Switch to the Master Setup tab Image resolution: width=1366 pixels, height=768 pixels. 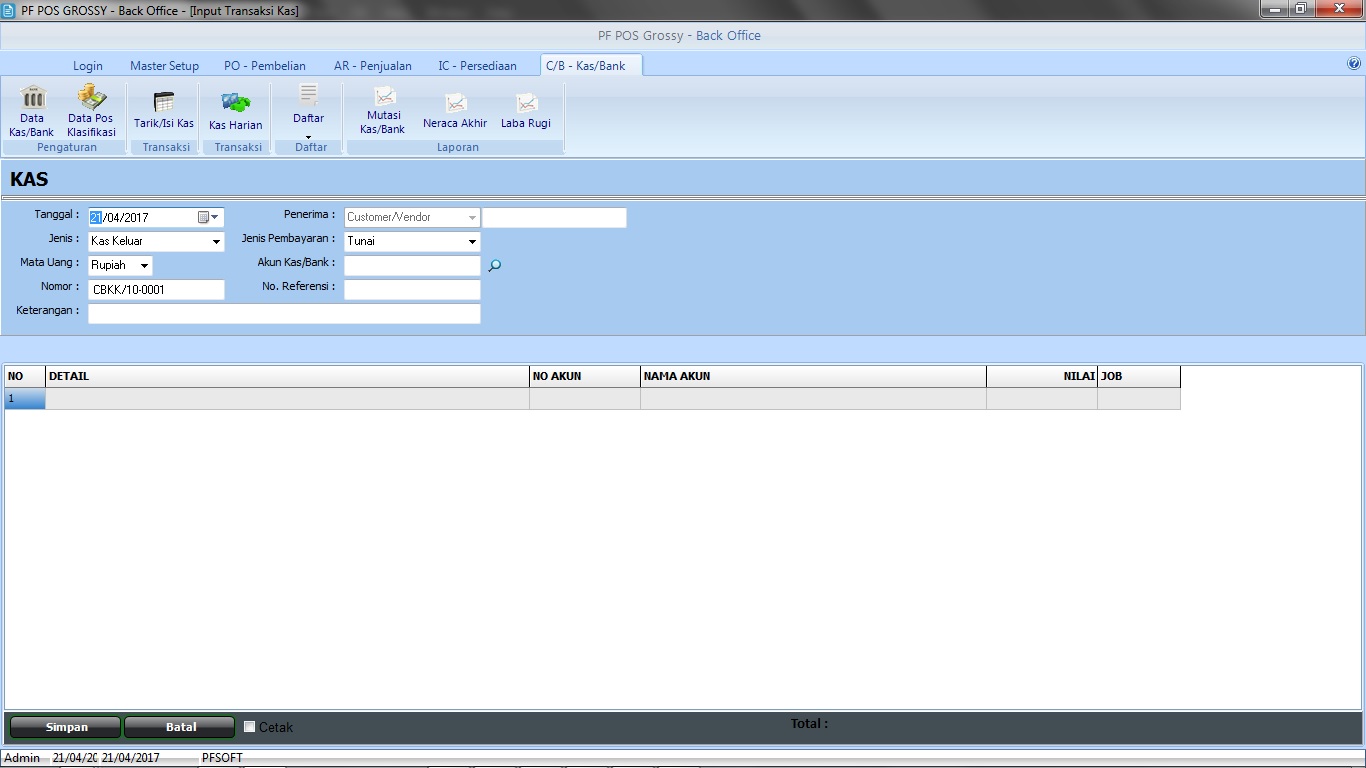coord(164,66)
